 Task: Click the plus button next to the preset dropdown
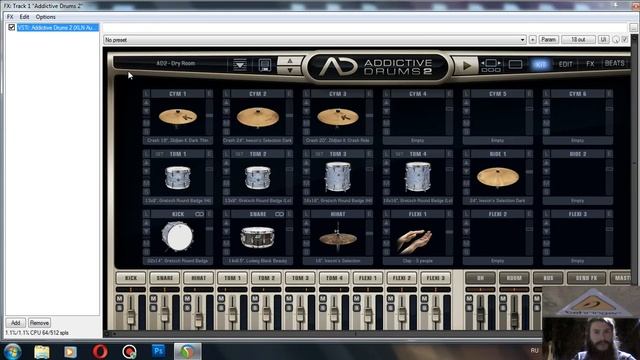[x=533, y=40]
